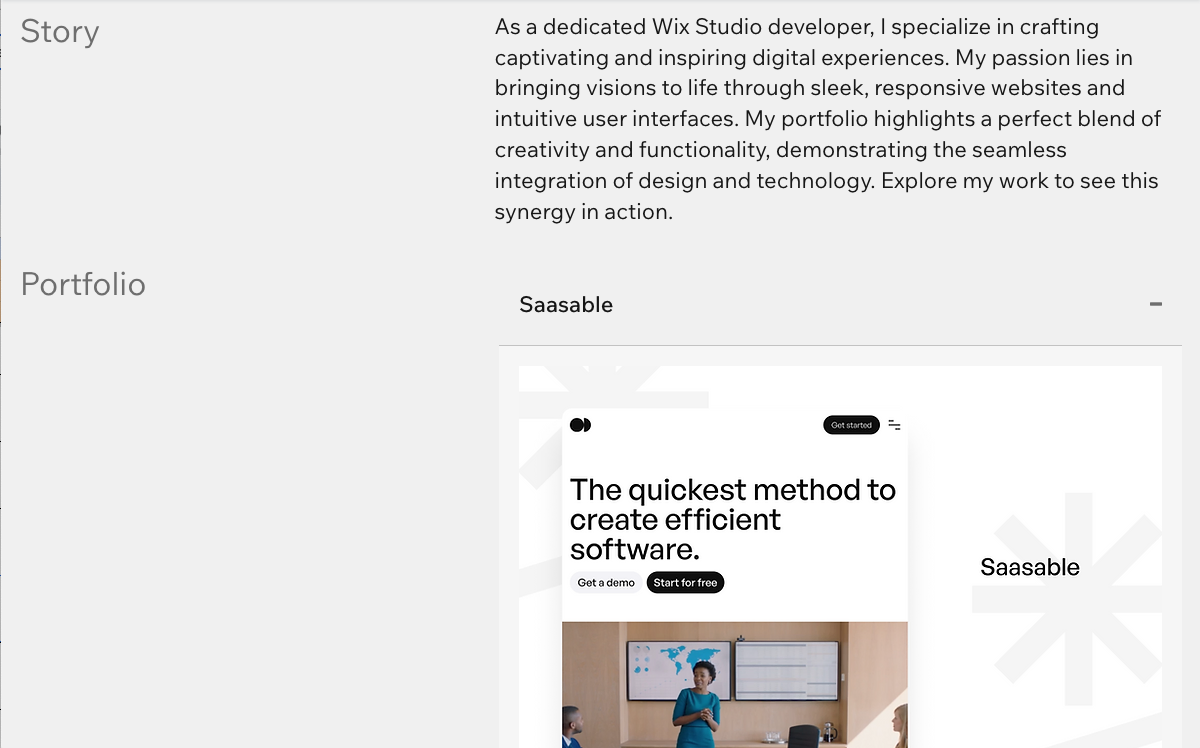Click the Story description paragraph

pyautogui.click(x=828, y=119)
